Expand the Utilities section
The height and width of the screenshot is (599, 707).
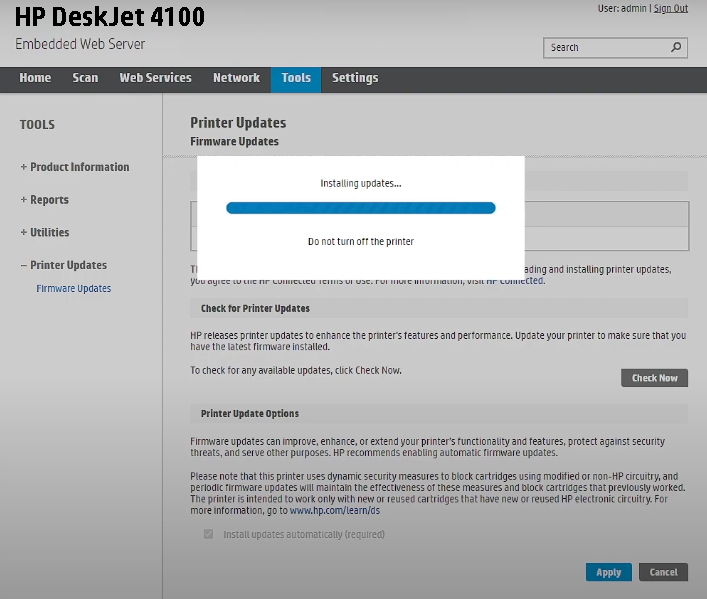point(45,232)
